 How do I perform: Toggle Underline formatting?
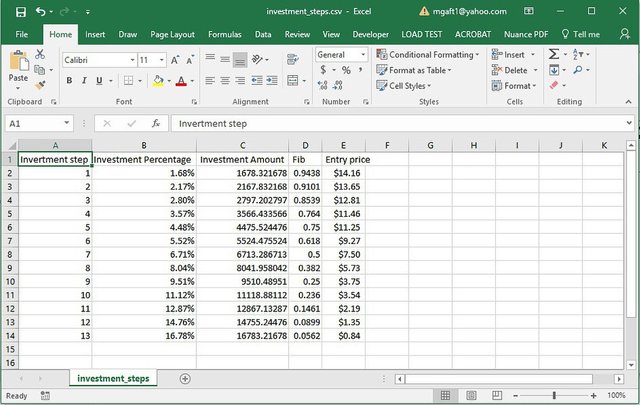pos(99,81)
